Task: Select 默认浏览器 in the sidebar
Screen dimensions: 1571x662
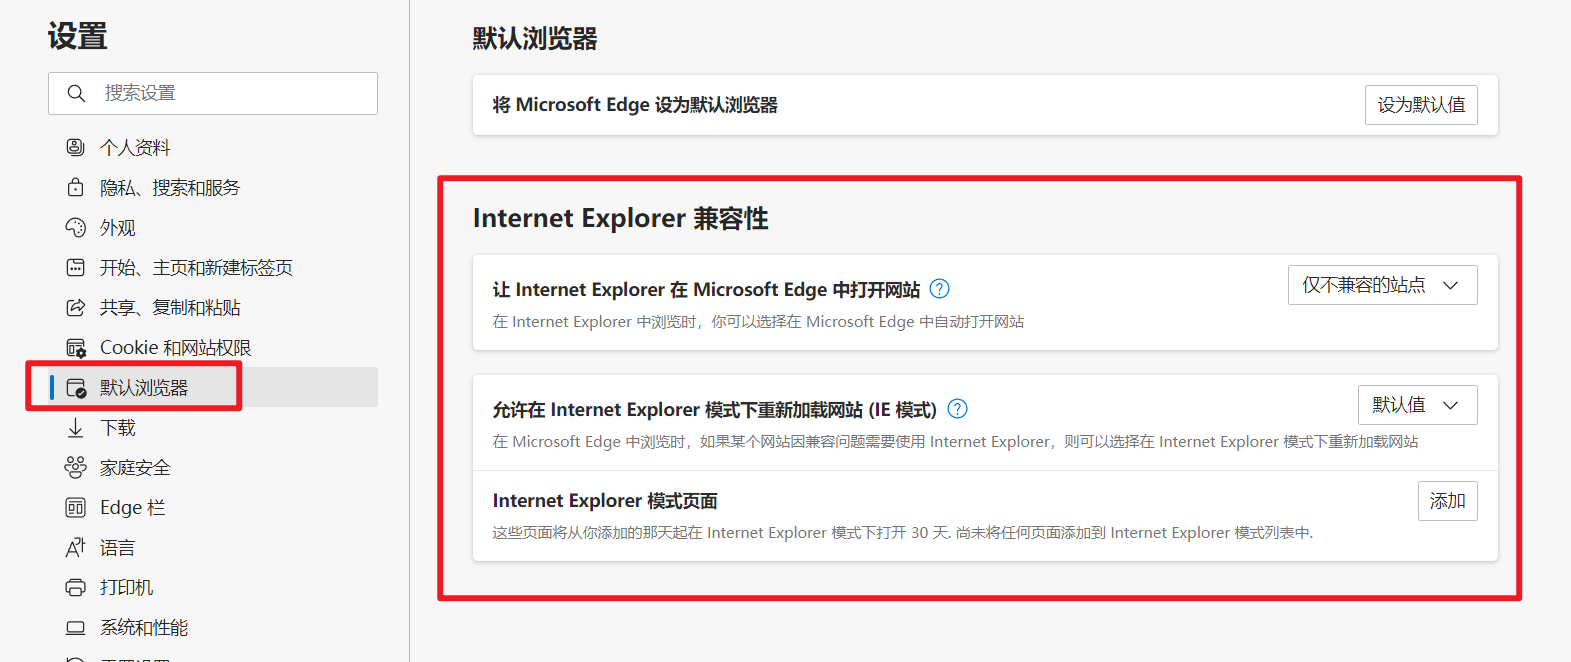Action: [144, 387]
